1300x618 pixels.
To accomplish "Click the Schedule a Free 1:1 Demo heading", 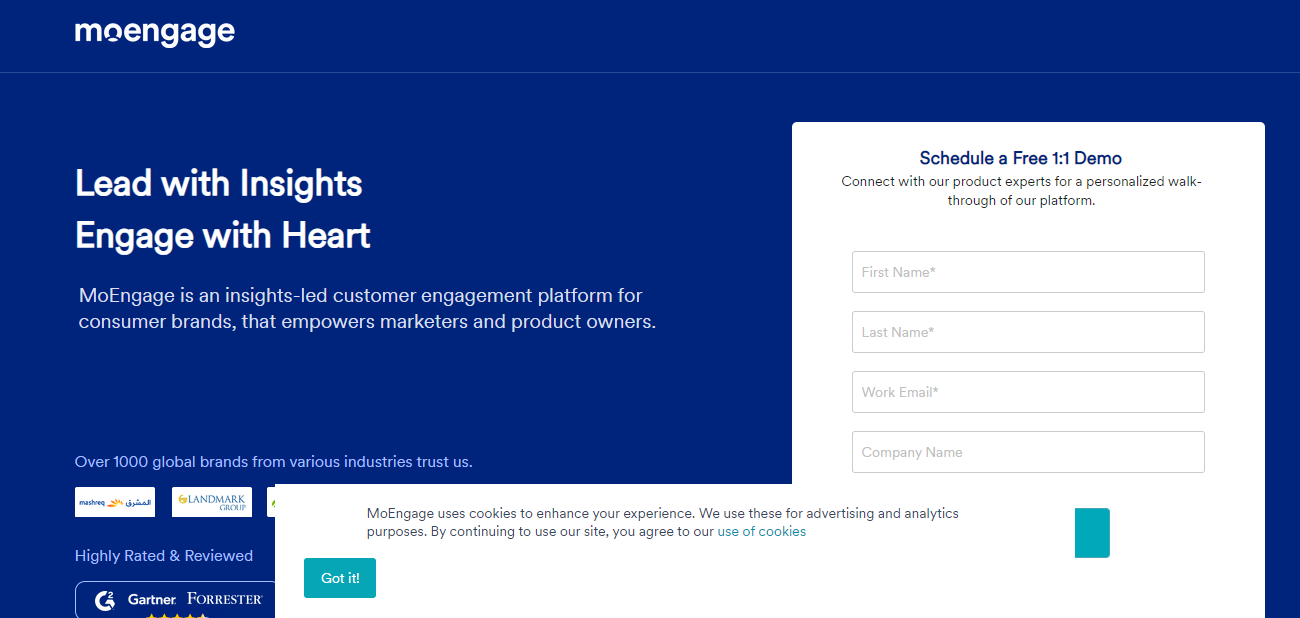I will [1020, 158].
